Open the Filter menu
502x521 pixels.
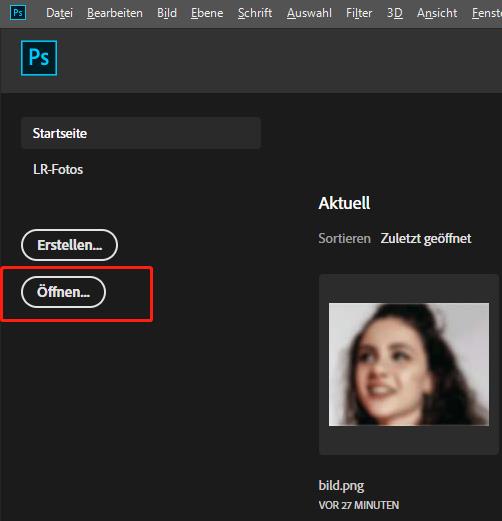(359, 13)
